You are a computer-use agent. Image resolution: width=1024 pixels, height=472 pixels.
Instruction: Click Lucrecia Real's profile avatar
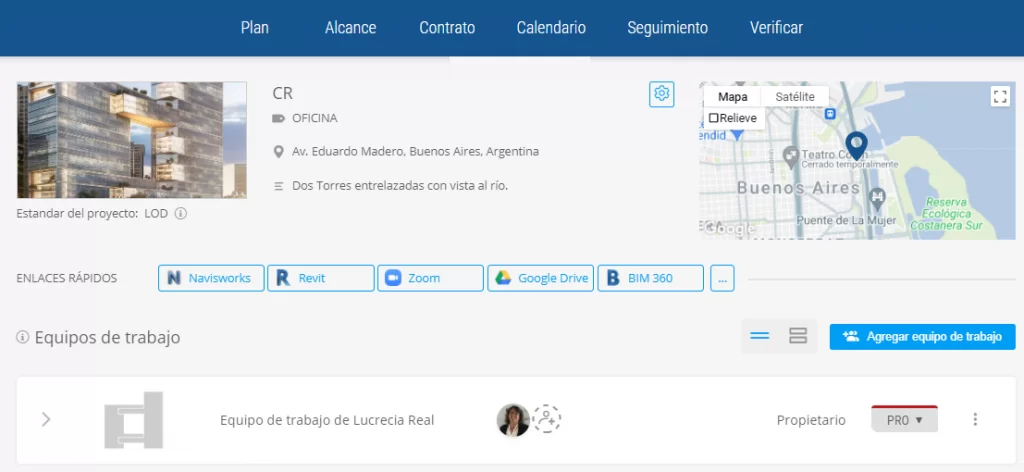(513, 420)
